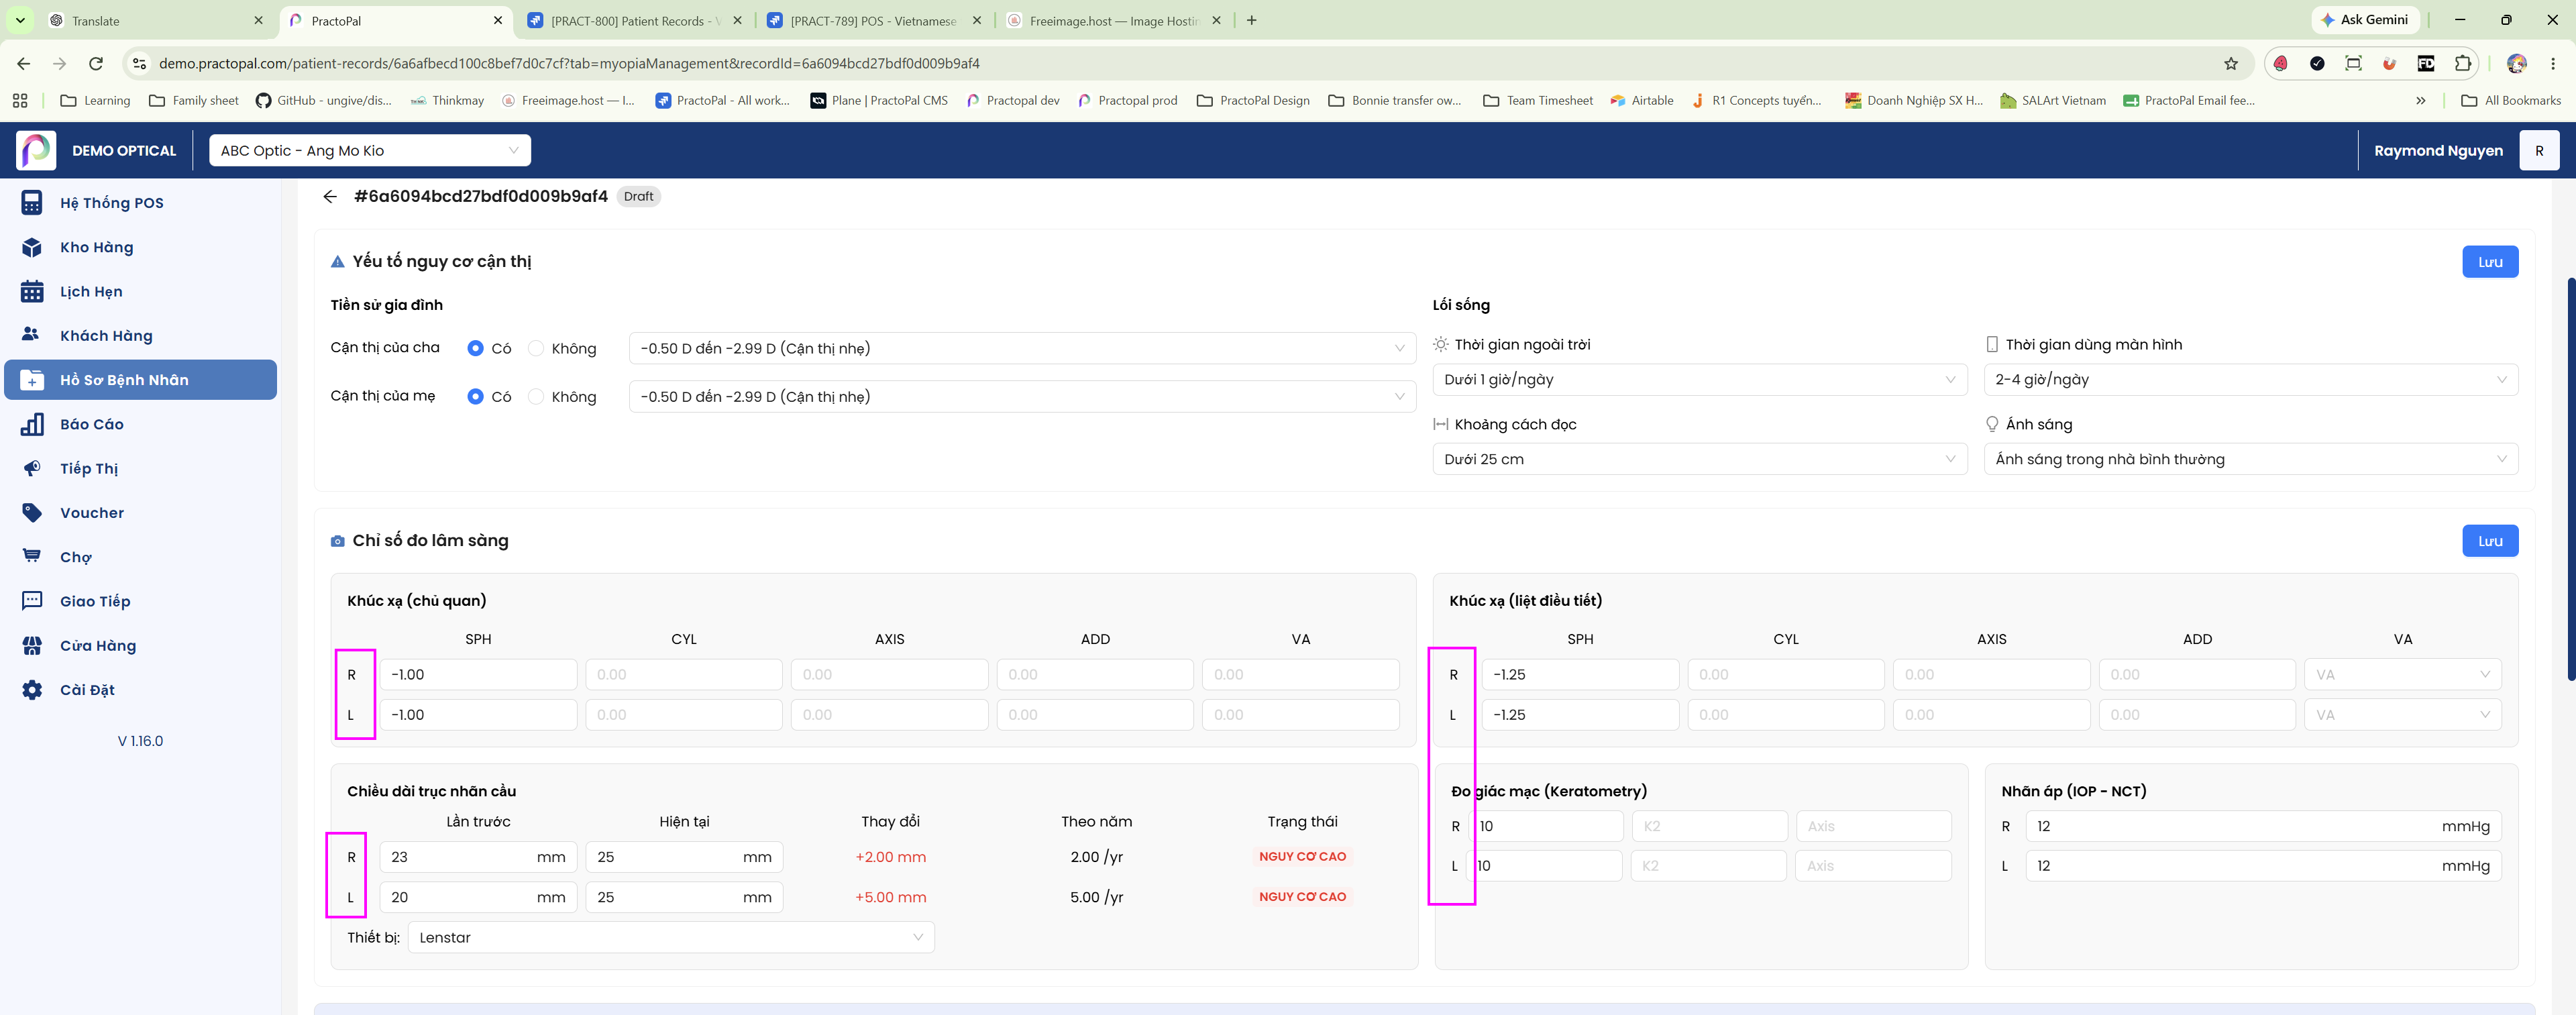Open the Team Timesheet bookmark folder
Image resolution: width=2576 pixels, height=1015 pixels.
click(x=1538, y=100)
